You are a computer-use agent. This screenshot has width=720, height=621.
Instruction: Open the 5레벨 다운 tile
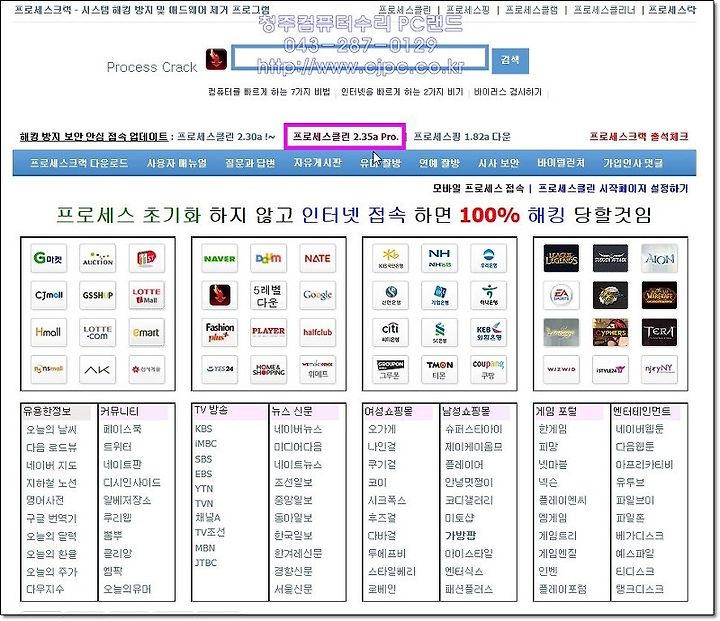click(268, 295)
